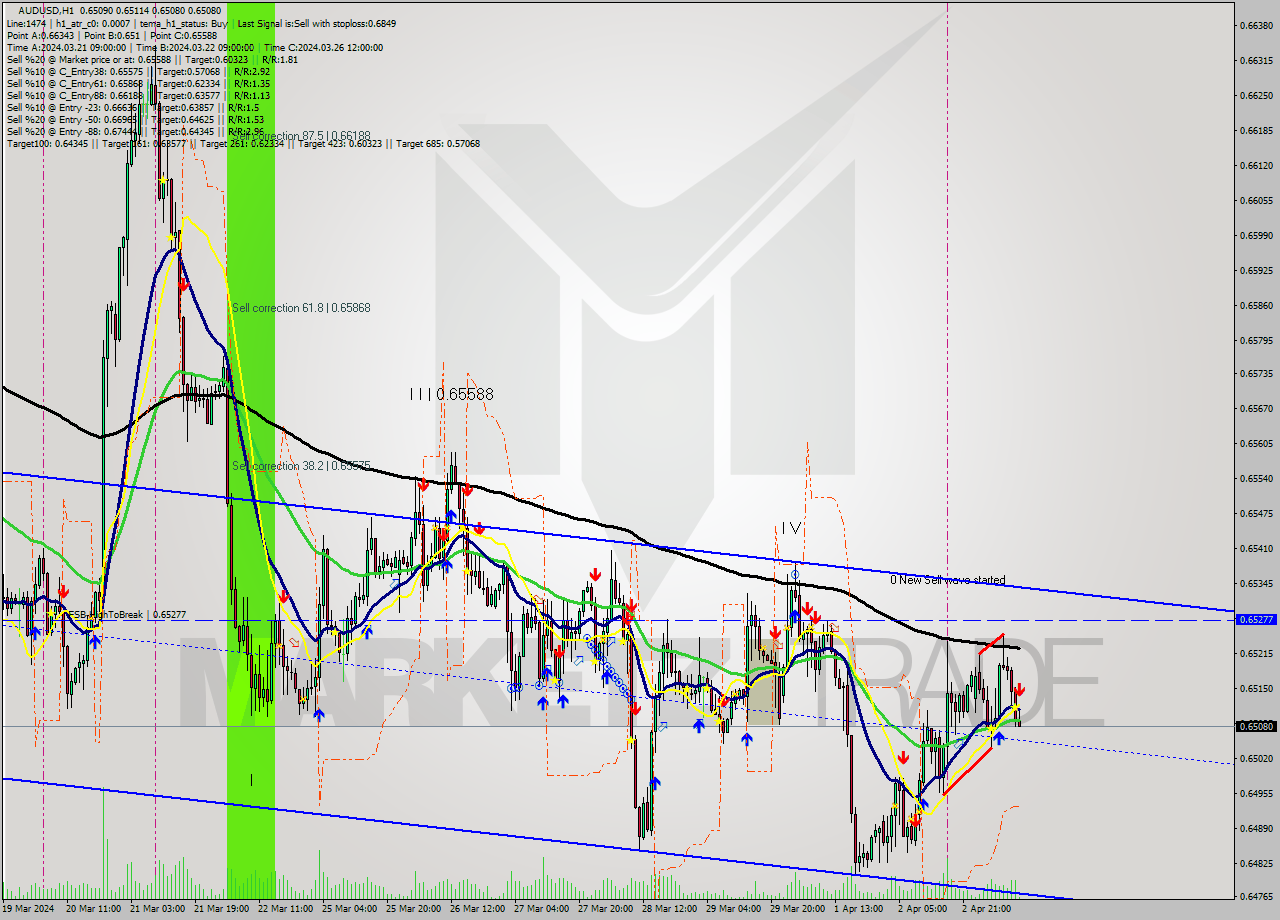Click the 0.64825 price axis label
Viewport: 1280px width, 920px height.
[x=1256, y=863]
